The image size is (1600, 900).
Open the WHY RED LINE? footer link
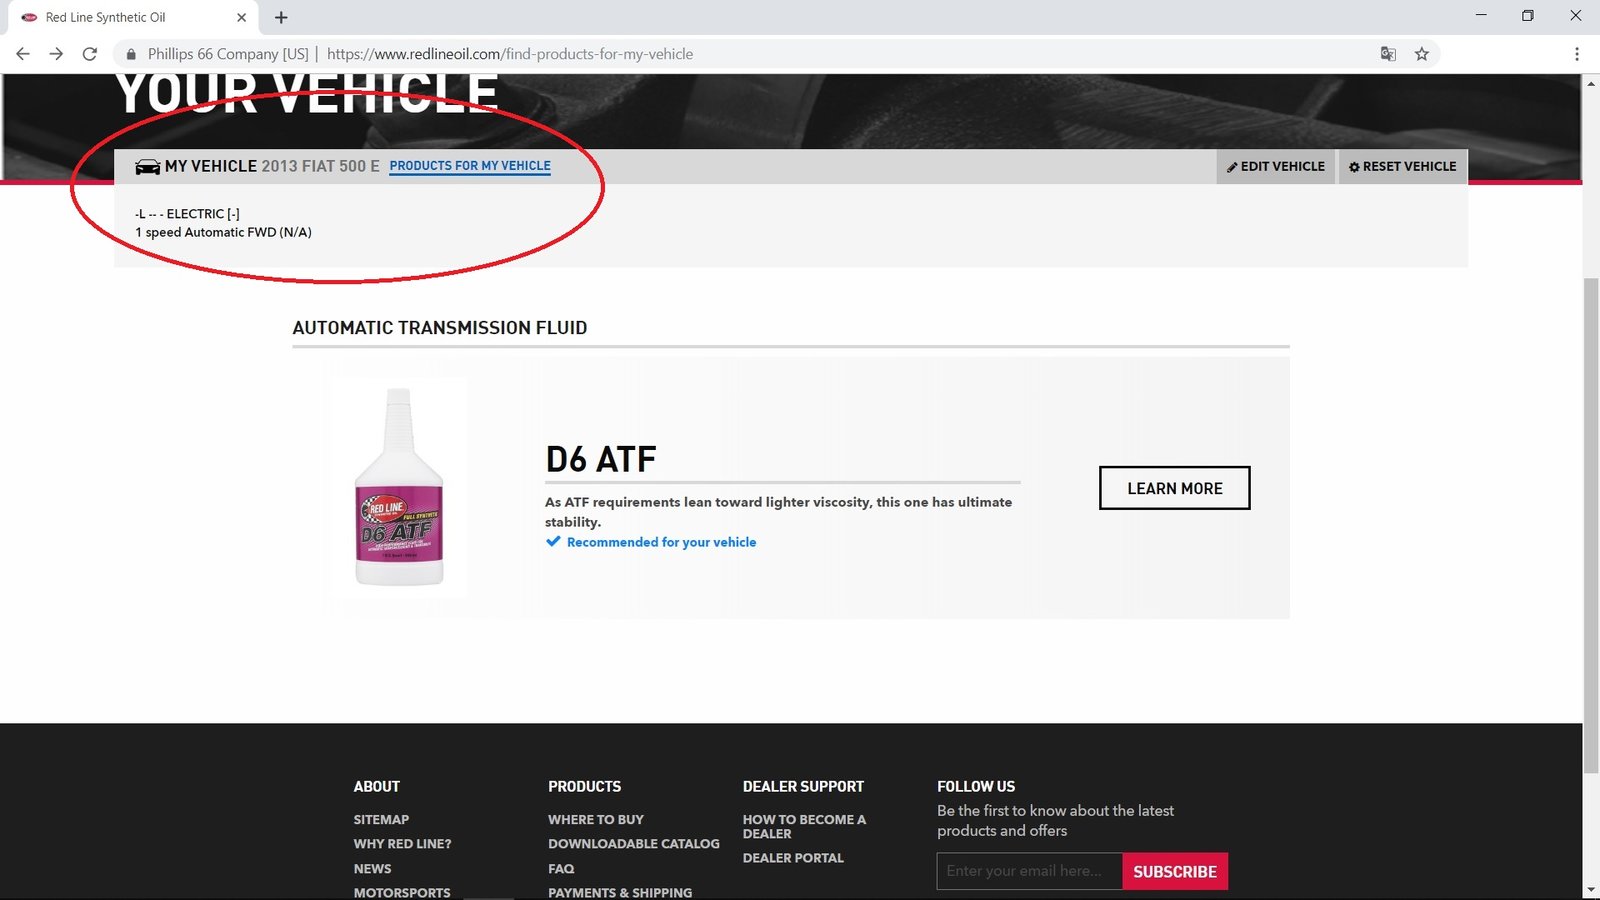402,844
